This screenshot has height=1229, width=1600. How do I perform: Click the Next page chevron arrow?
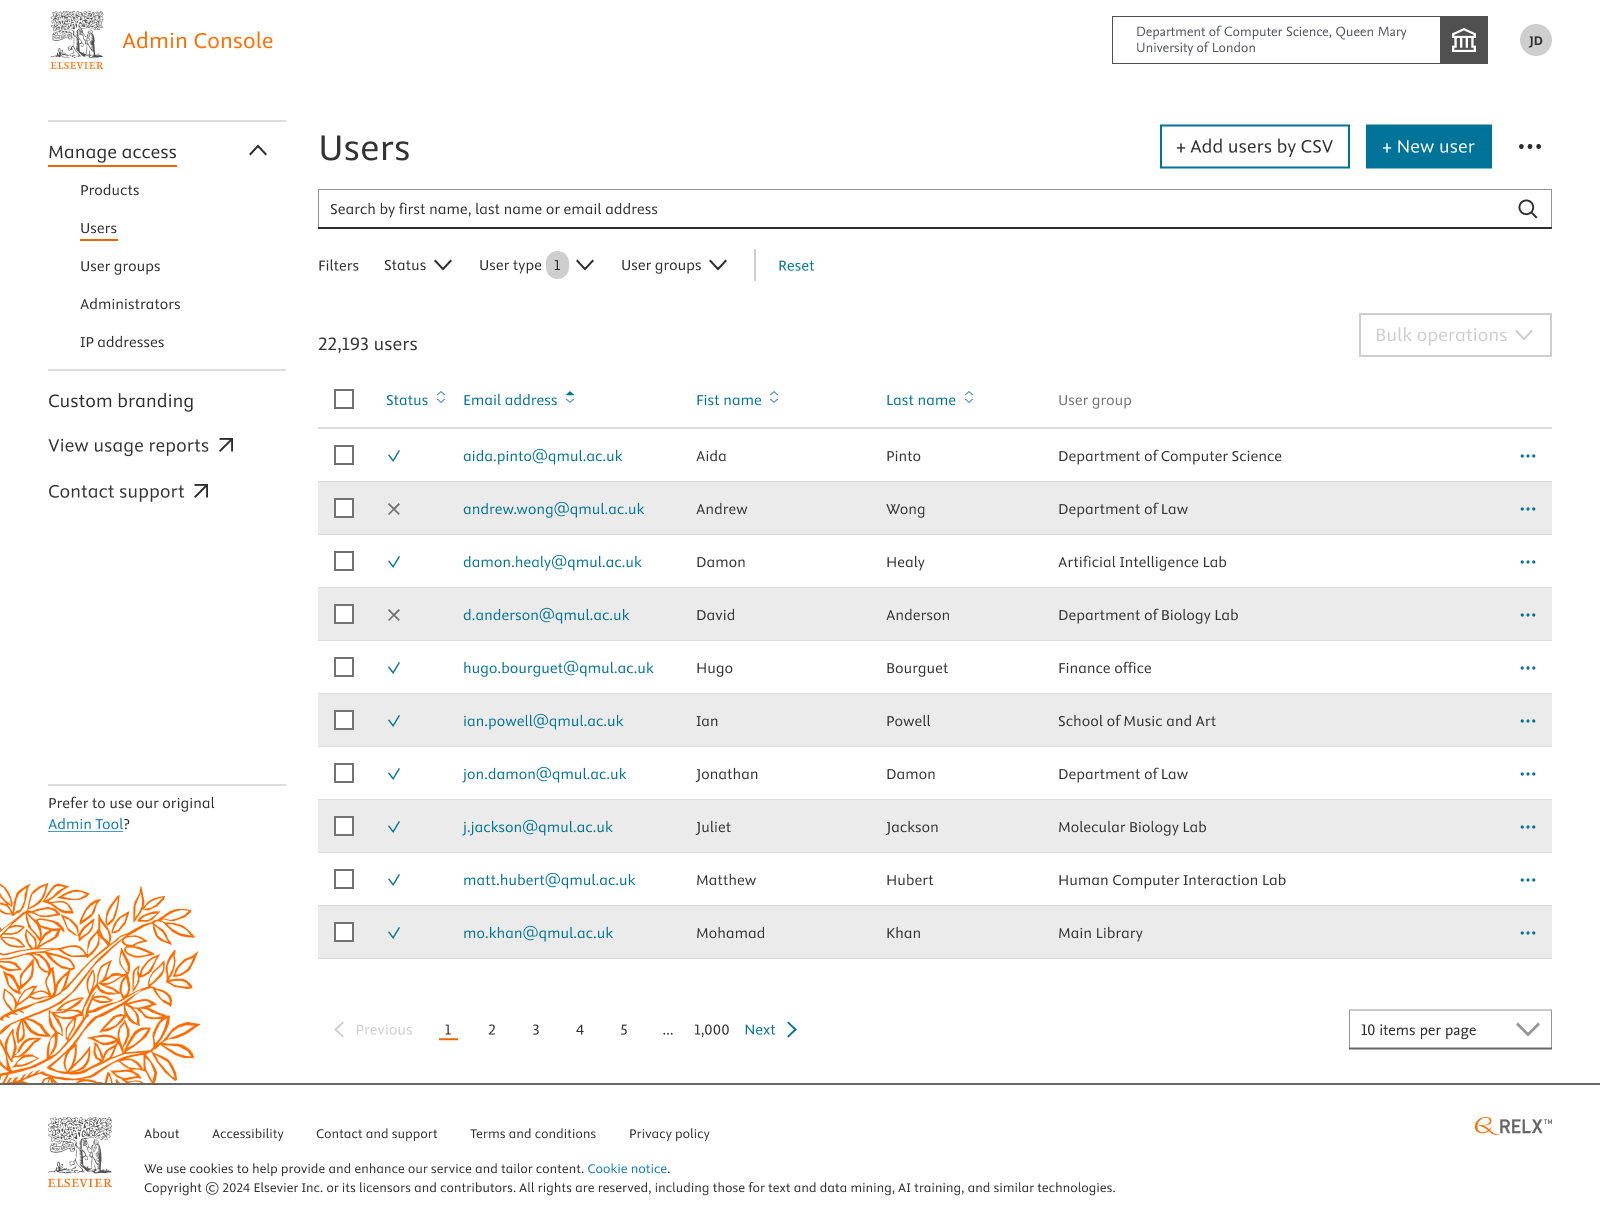pos(792,1030)
